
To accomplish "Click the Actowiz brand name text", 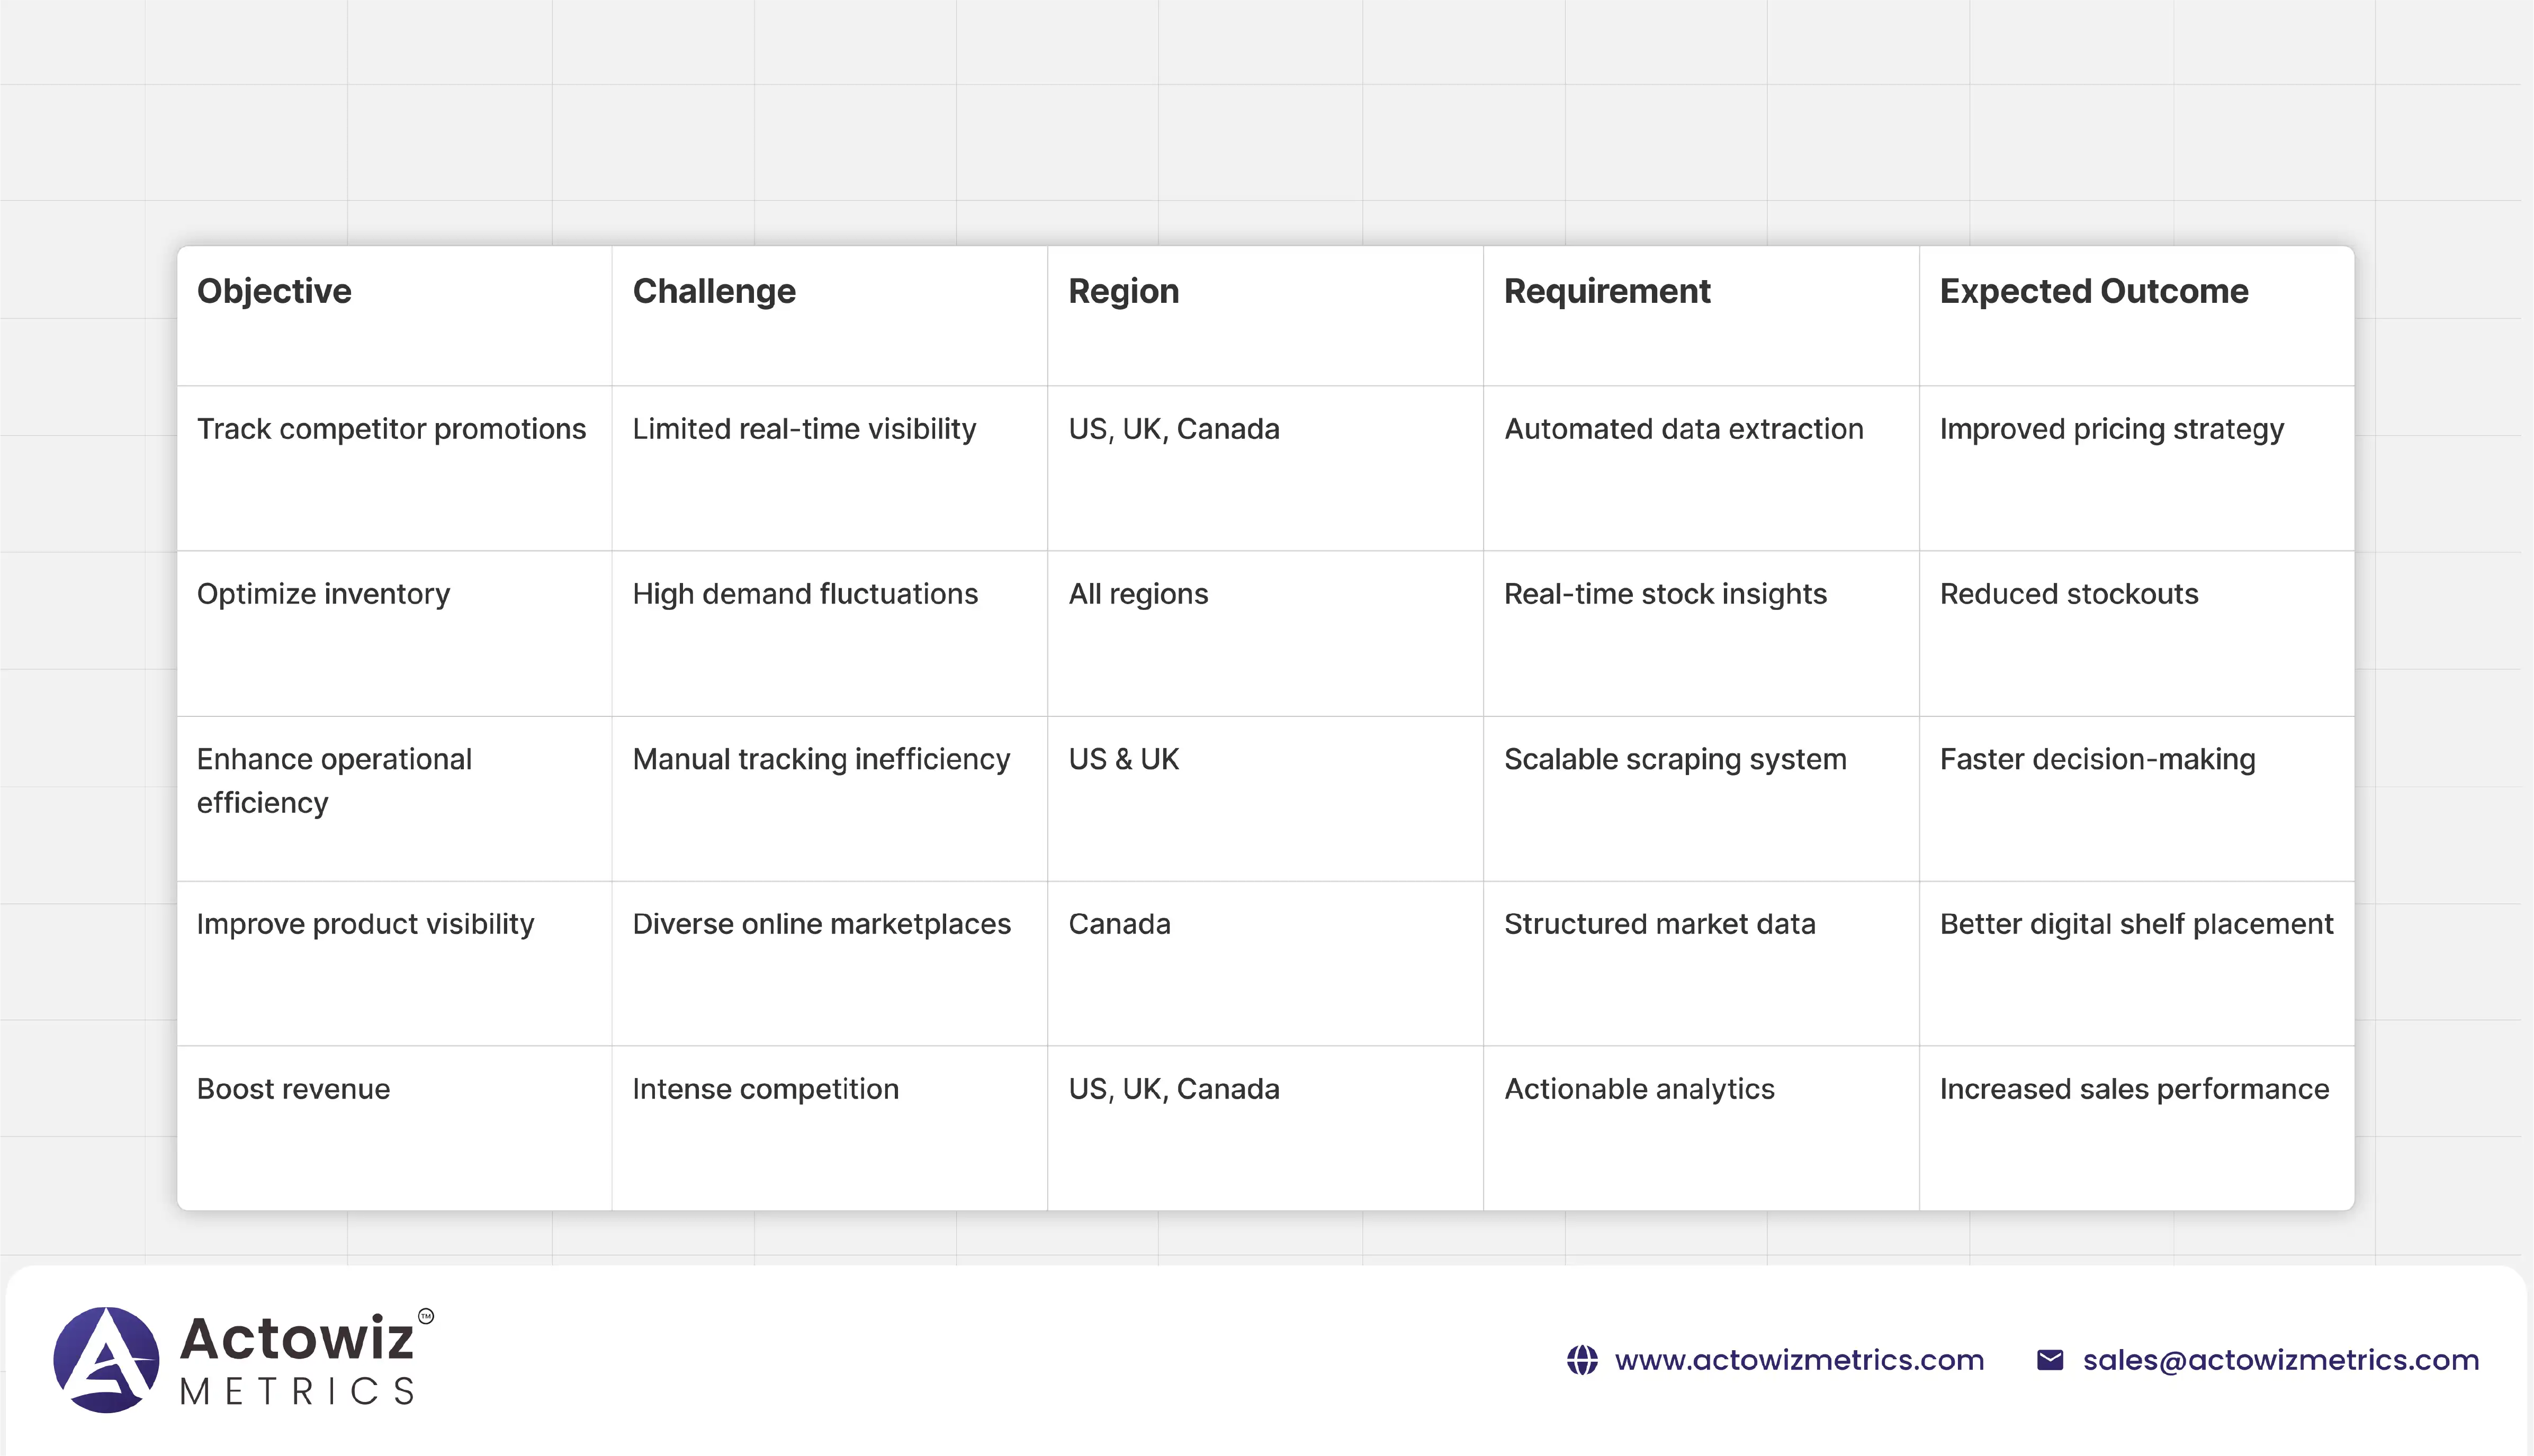I will (x=297, y=1338).
